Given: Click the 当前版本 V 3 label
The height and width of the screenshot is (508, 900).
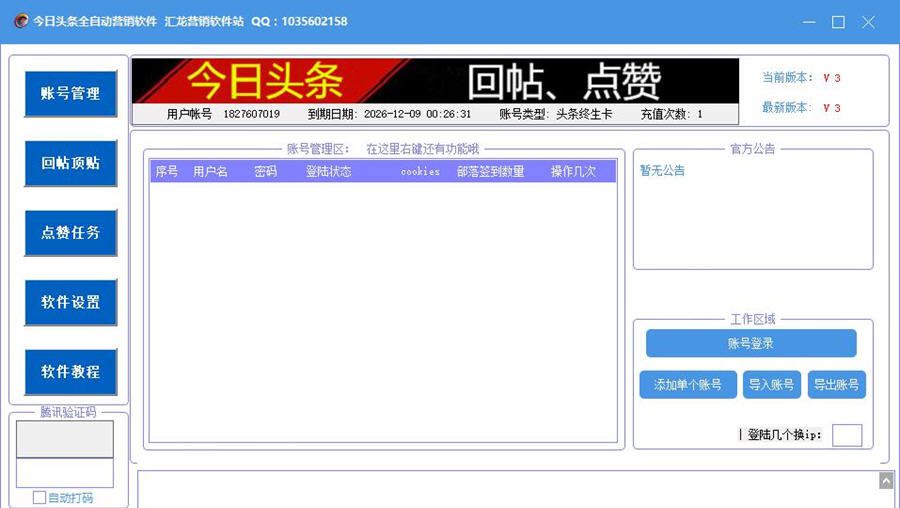Looking at the screenshot, I should 801,77.
